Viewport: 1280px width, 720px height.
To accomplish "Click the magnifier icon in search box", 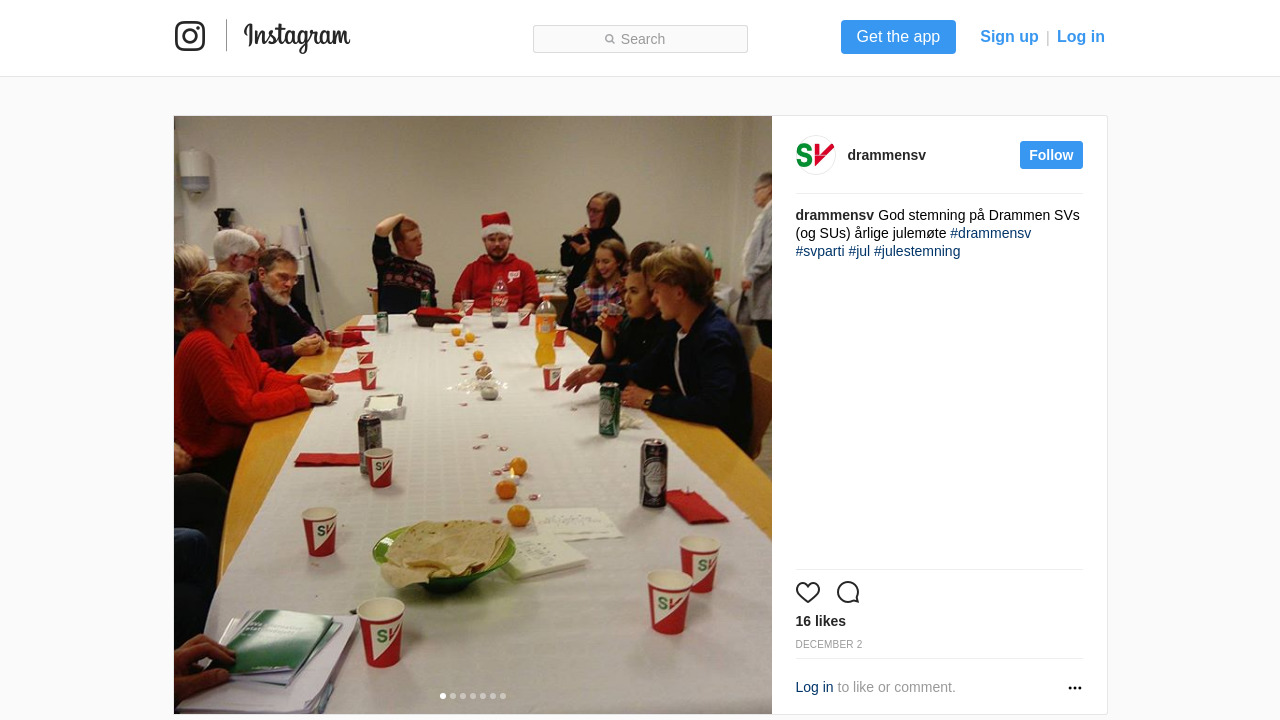I will (610, 39).
